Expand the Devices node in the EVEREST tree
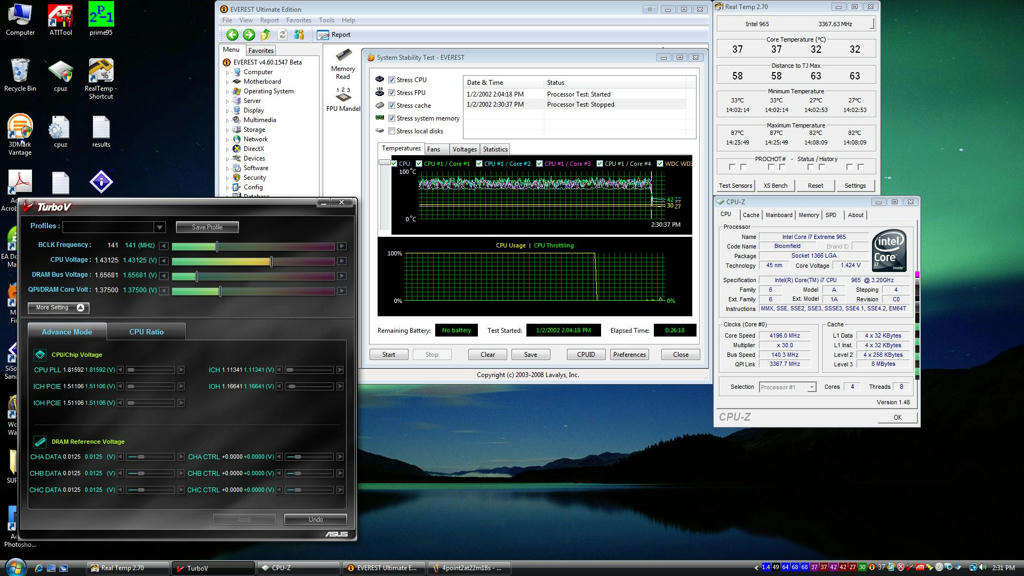The height and width of the screenshot is (576, 1024). (228, 159)
